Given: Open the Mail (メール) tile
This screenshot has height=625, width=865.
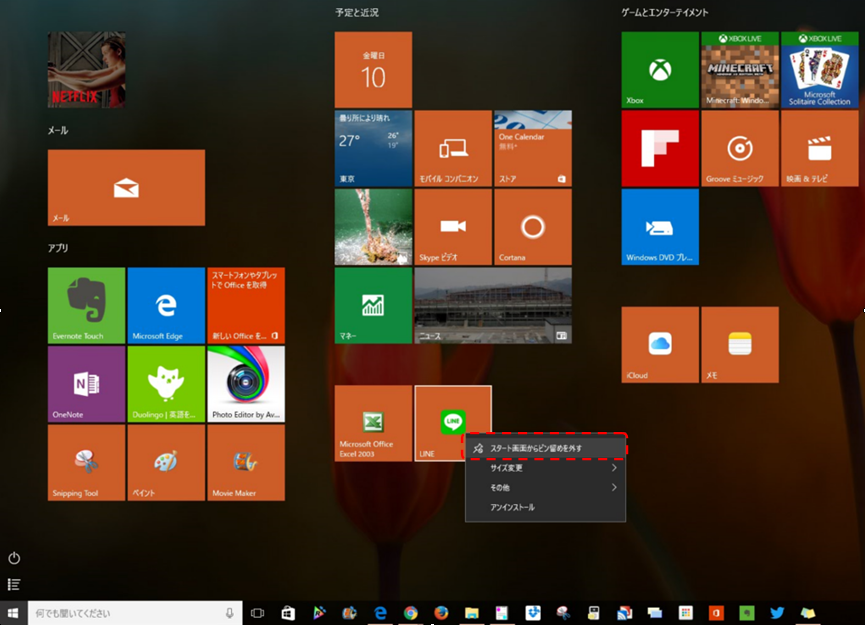Looking at the screenshot, I should pyautogui.click(x=126, y=188).
